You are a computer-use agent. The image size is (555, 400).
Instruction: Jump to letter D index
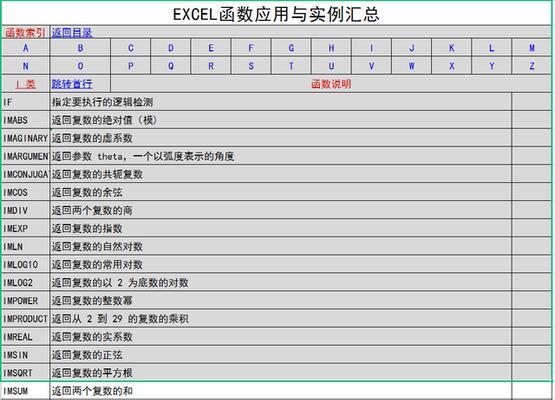171,48
